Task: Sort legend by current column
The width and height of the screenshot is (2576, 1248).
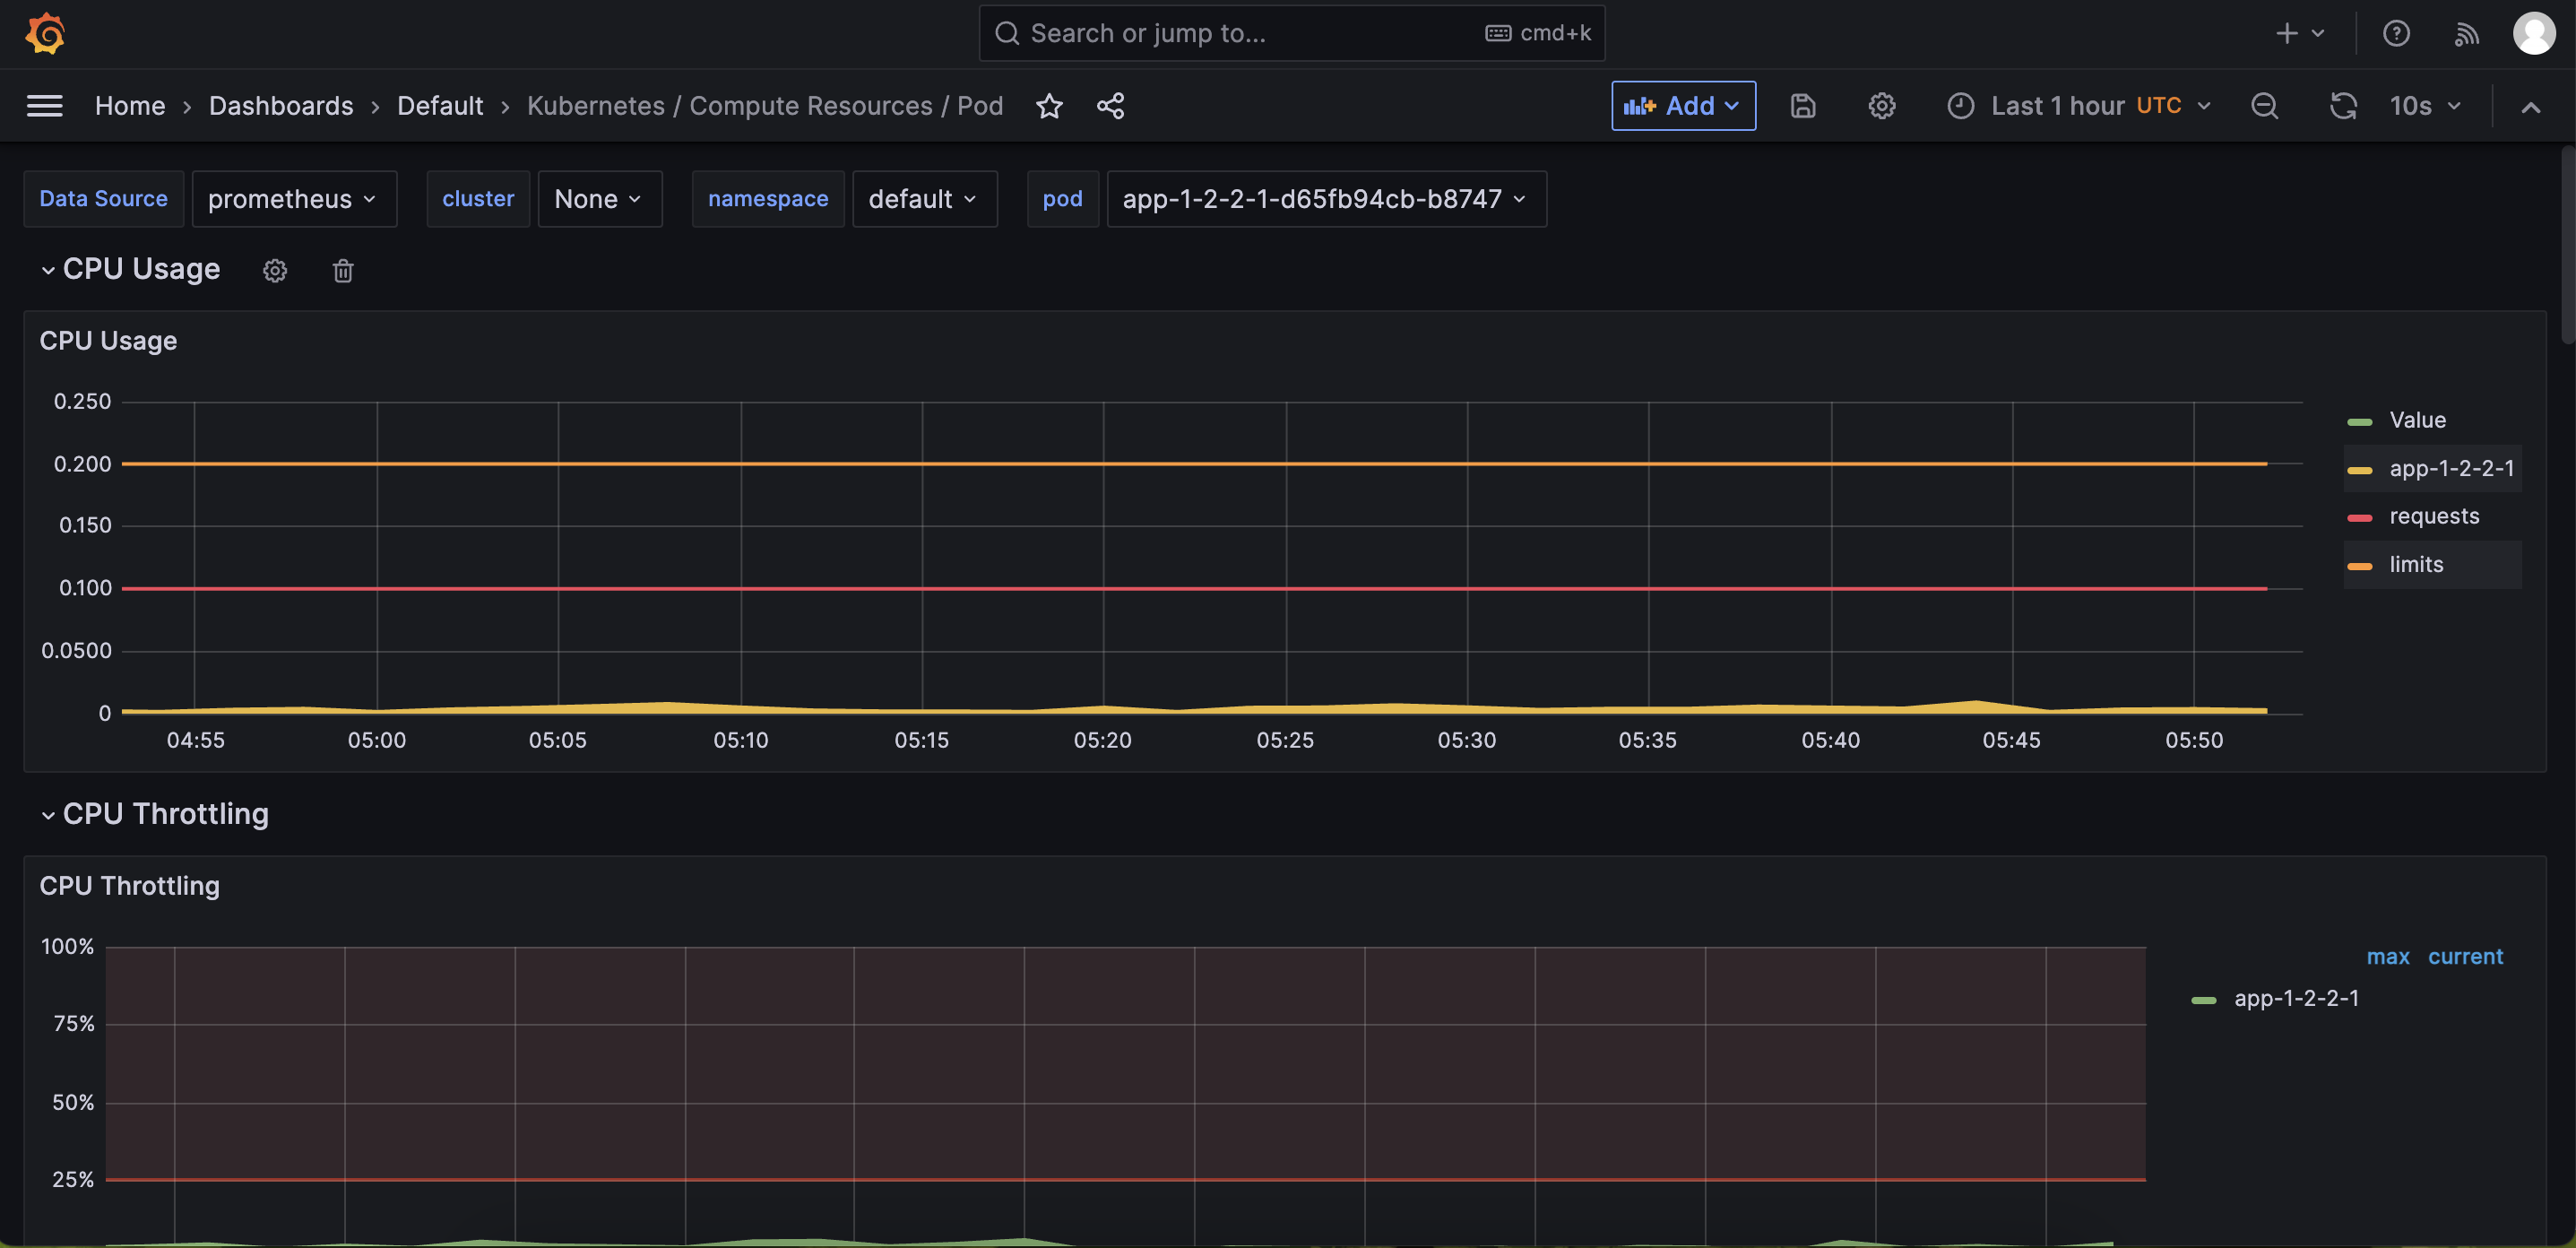Action: (x=2465, y=957)
